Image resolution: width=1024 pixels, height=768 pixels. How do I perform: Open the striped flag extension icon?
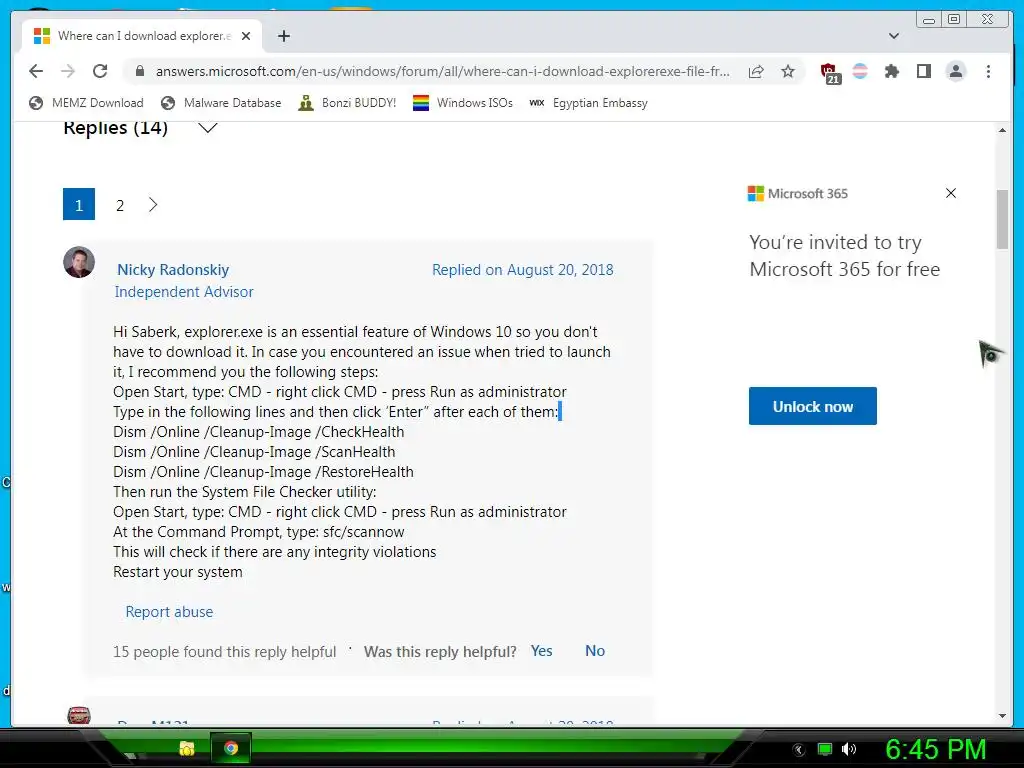coord(860,71)
